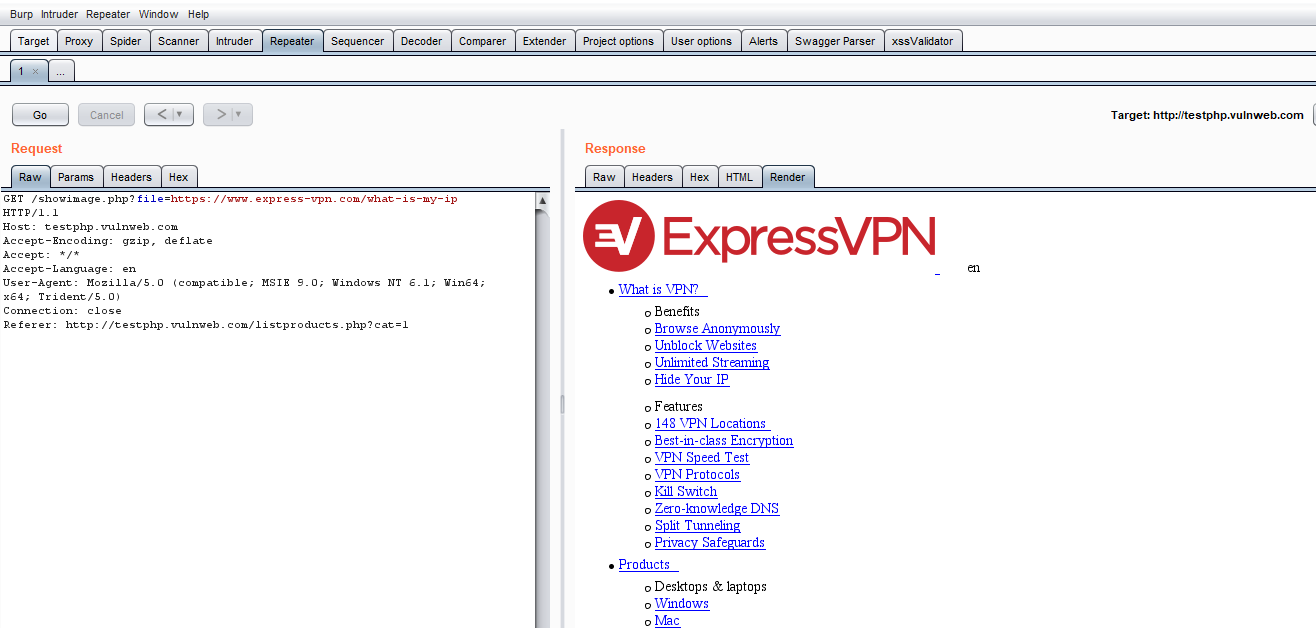Go back with the left arrow button
The image size is (1316, 628).
(161, 114)
